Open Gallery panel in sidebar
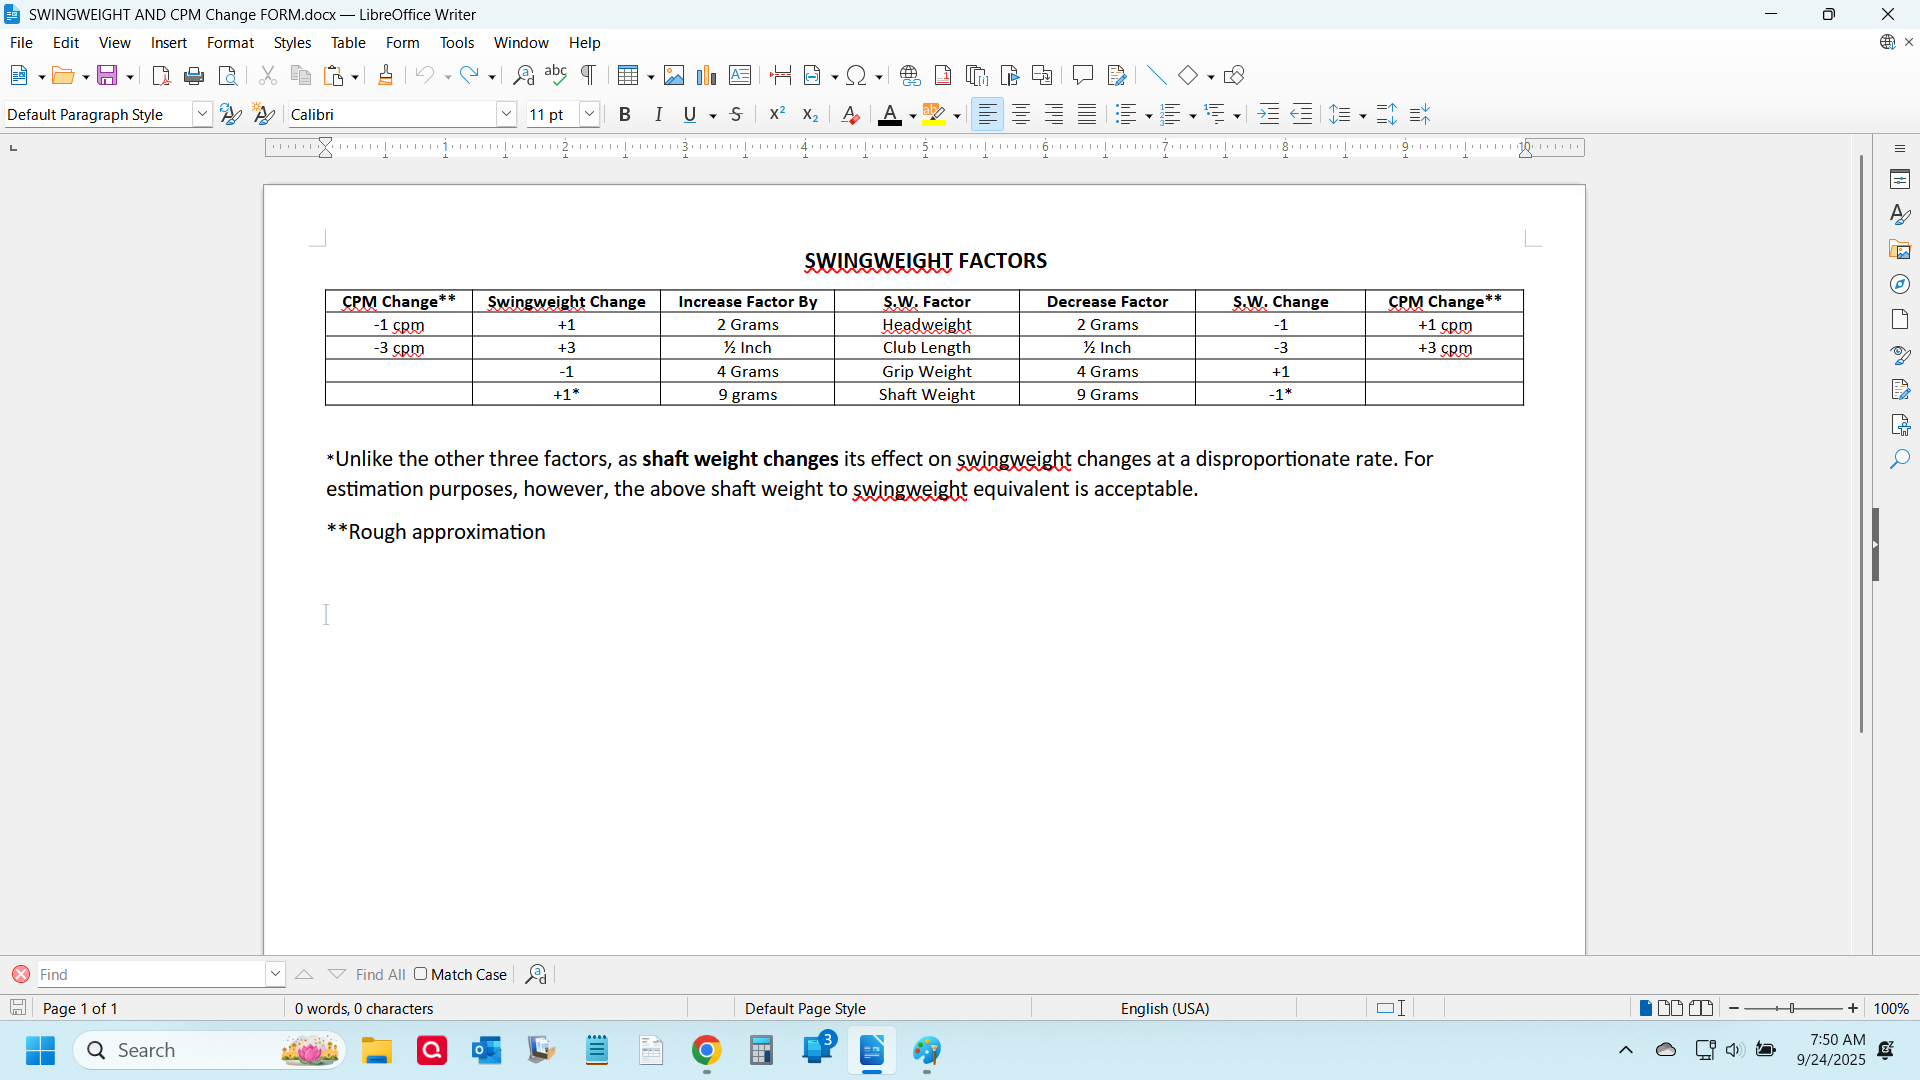 tap(1900, 250)
